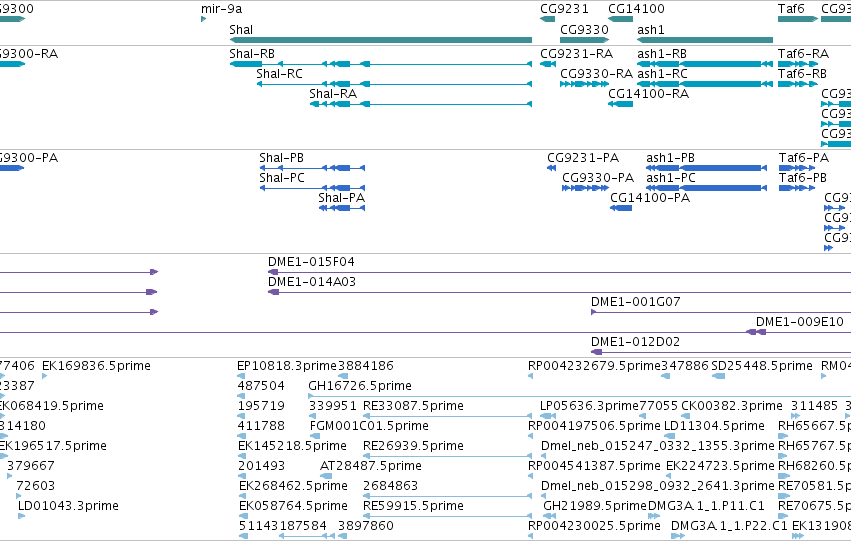Click the 2684863 EST label
This screenshot has width=851, height=541.
[x=390, y=486]
